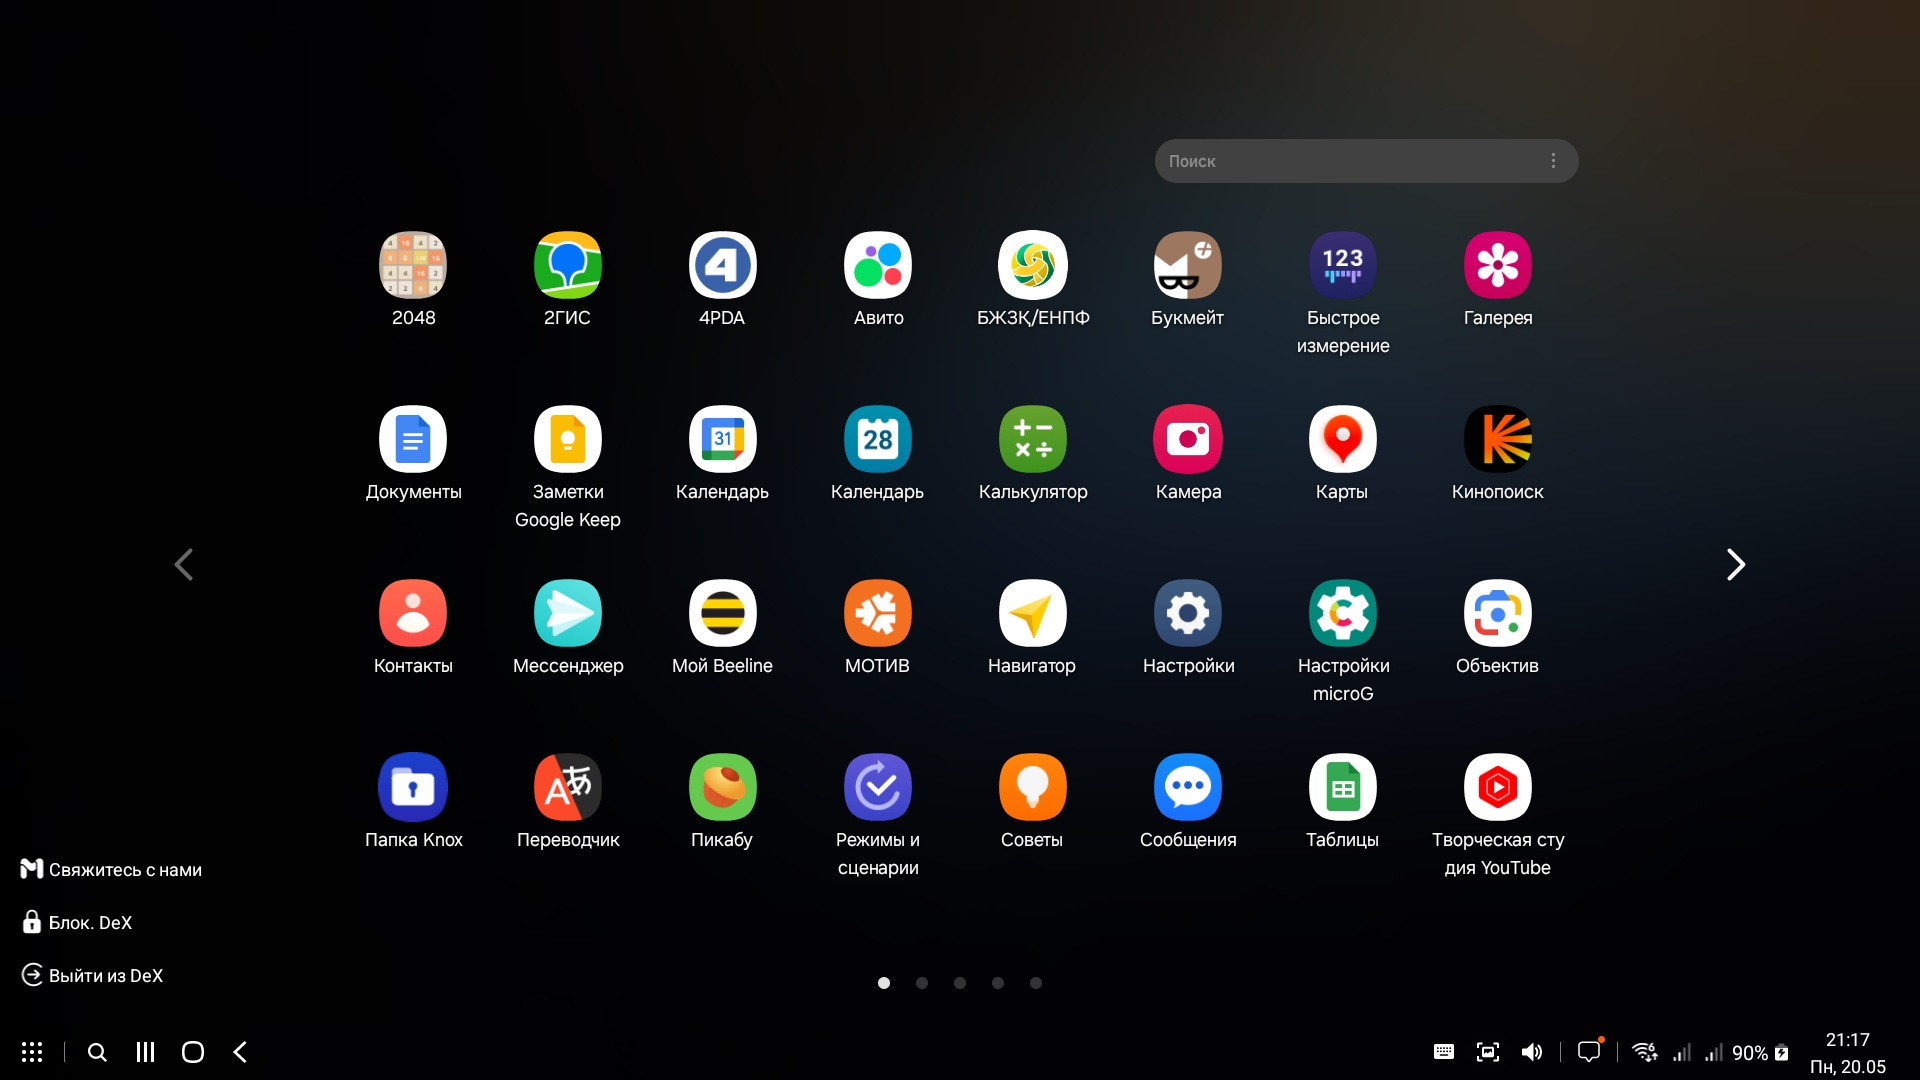Open the 2048 game app
This screenshot has height=1080, width=1920.
[x=413, y=265]
